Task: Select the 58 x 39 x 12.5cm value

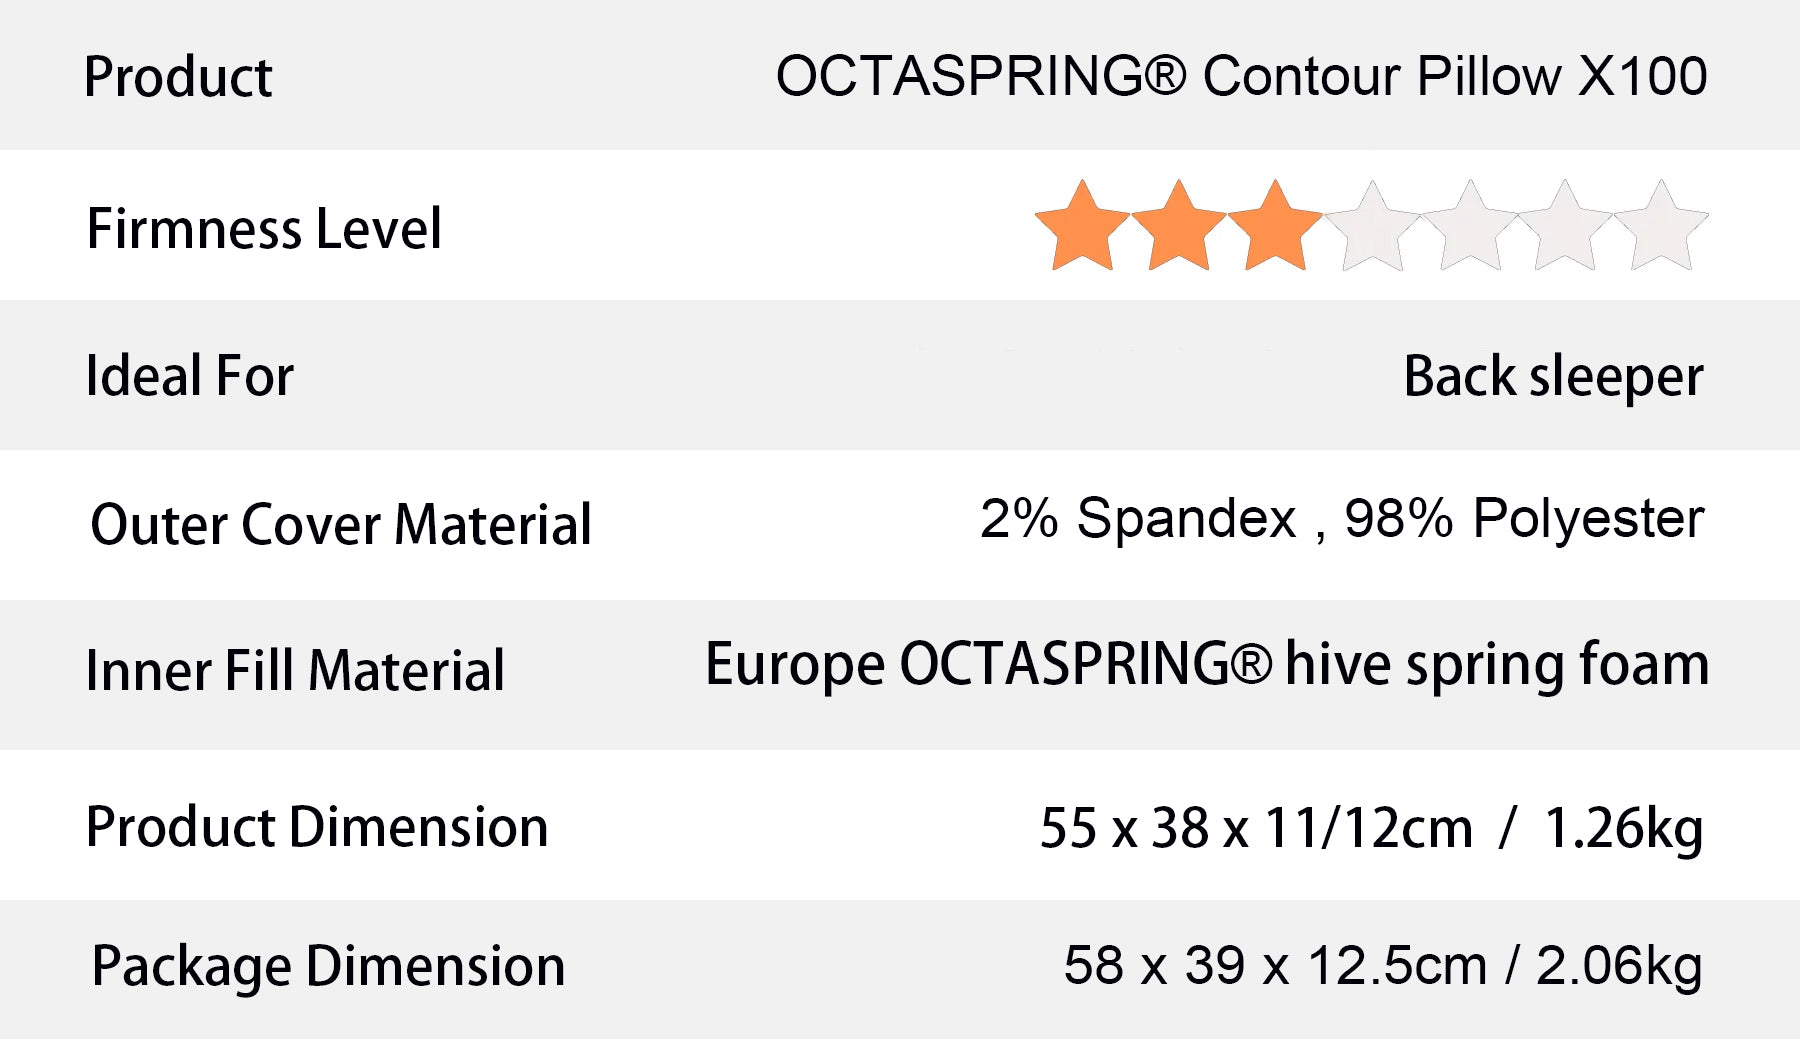Action: 1275,965
